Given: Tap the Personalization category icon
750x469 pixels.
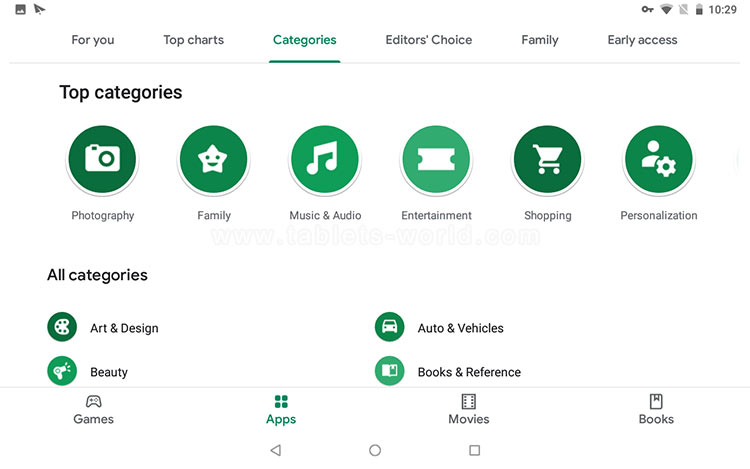Looking at the screenshot, I should (658, 158).
